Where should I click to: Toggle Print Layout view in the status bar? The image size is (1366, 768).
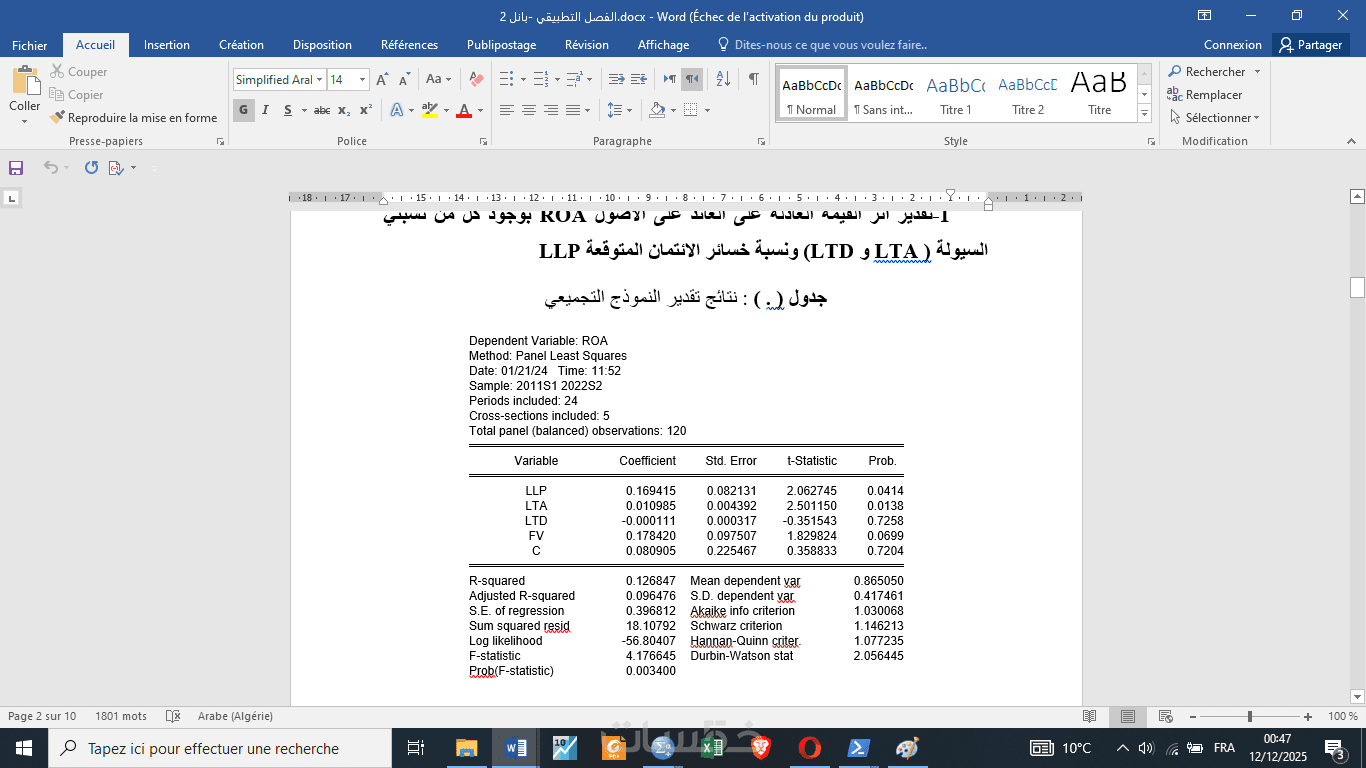click(x=1127, y=716)
